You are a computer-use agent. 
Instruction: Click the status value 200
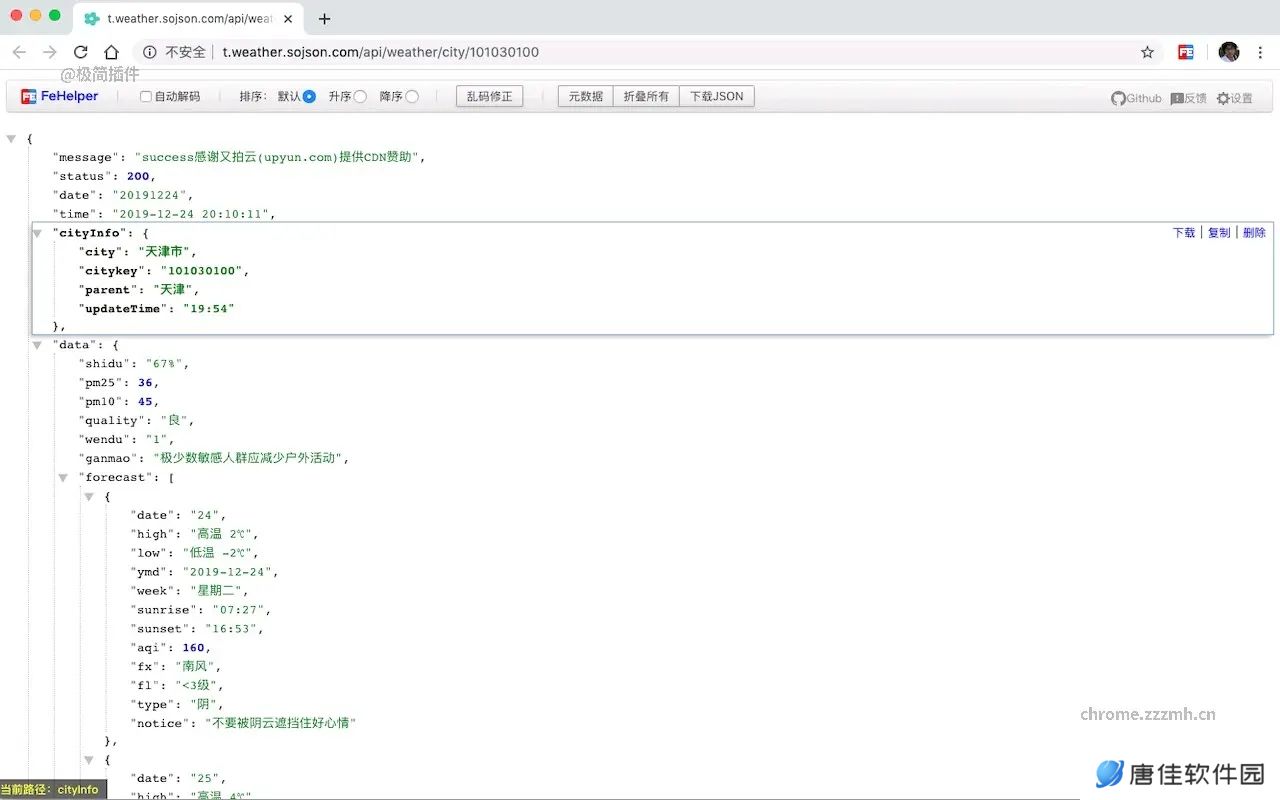pos(138,176)
